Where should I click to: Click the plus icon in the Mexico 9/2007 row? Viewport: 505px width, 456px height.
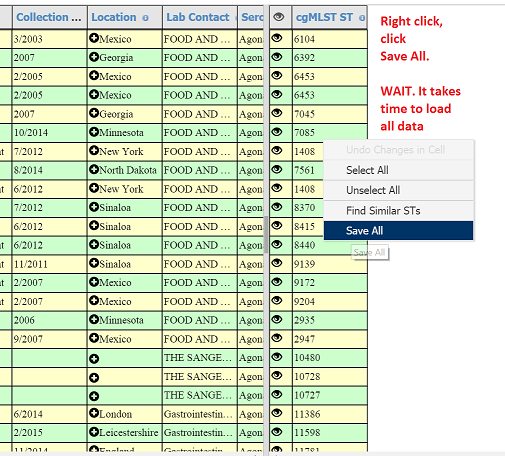click(94, 338)
